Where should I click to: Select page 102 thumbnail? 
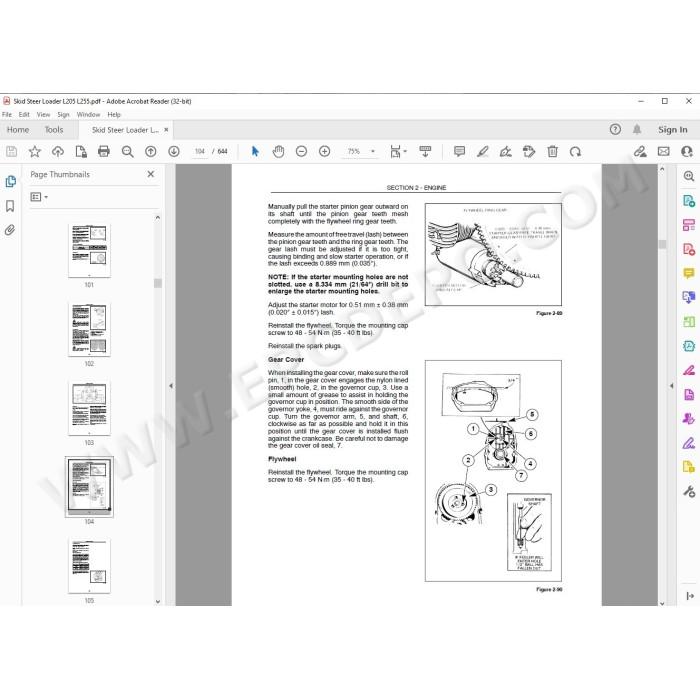[89, 329]
